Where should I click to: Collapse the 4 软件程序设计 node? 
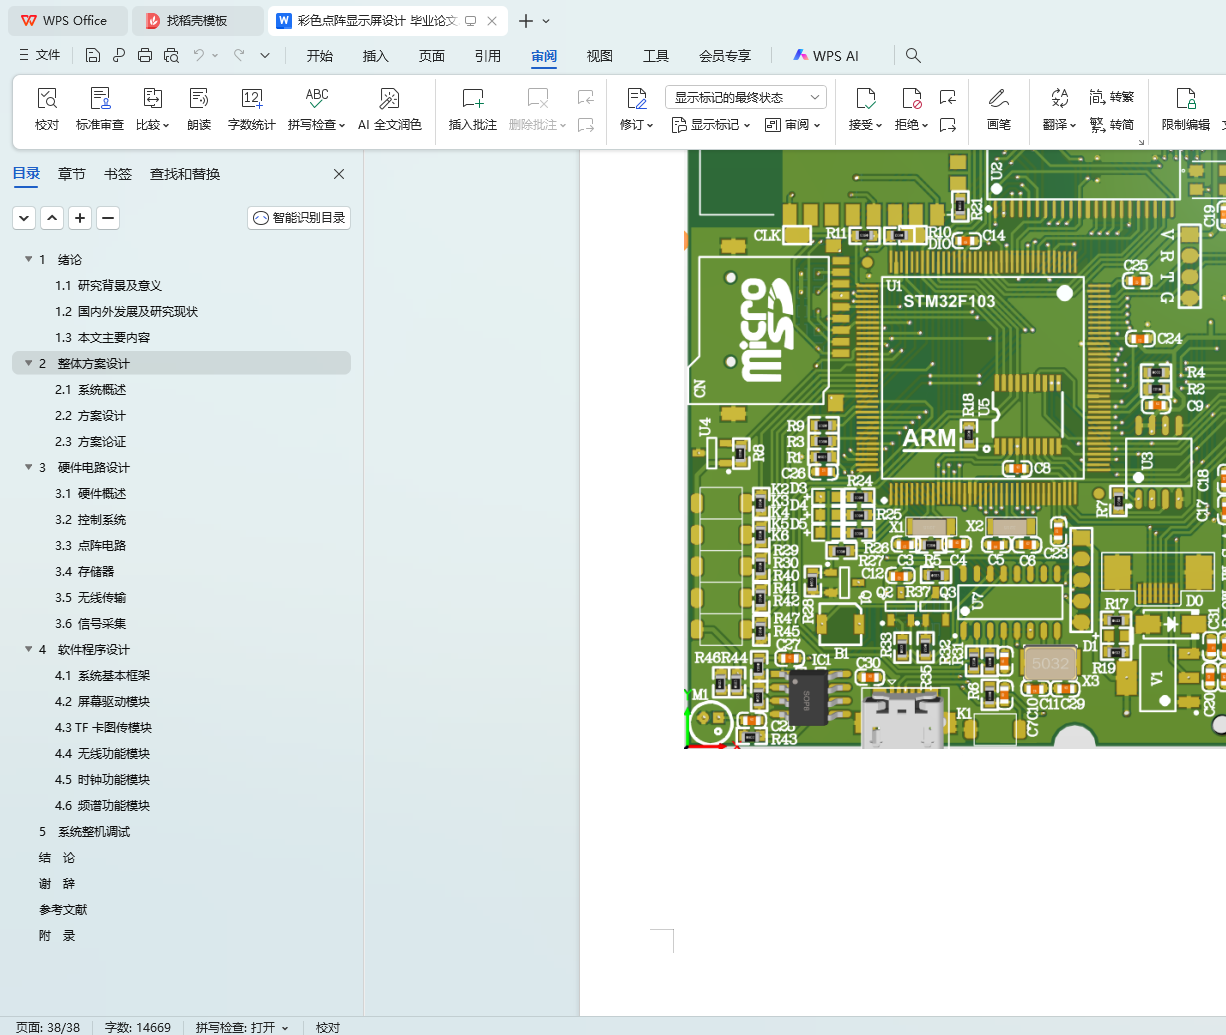click(x=28, y=649)
